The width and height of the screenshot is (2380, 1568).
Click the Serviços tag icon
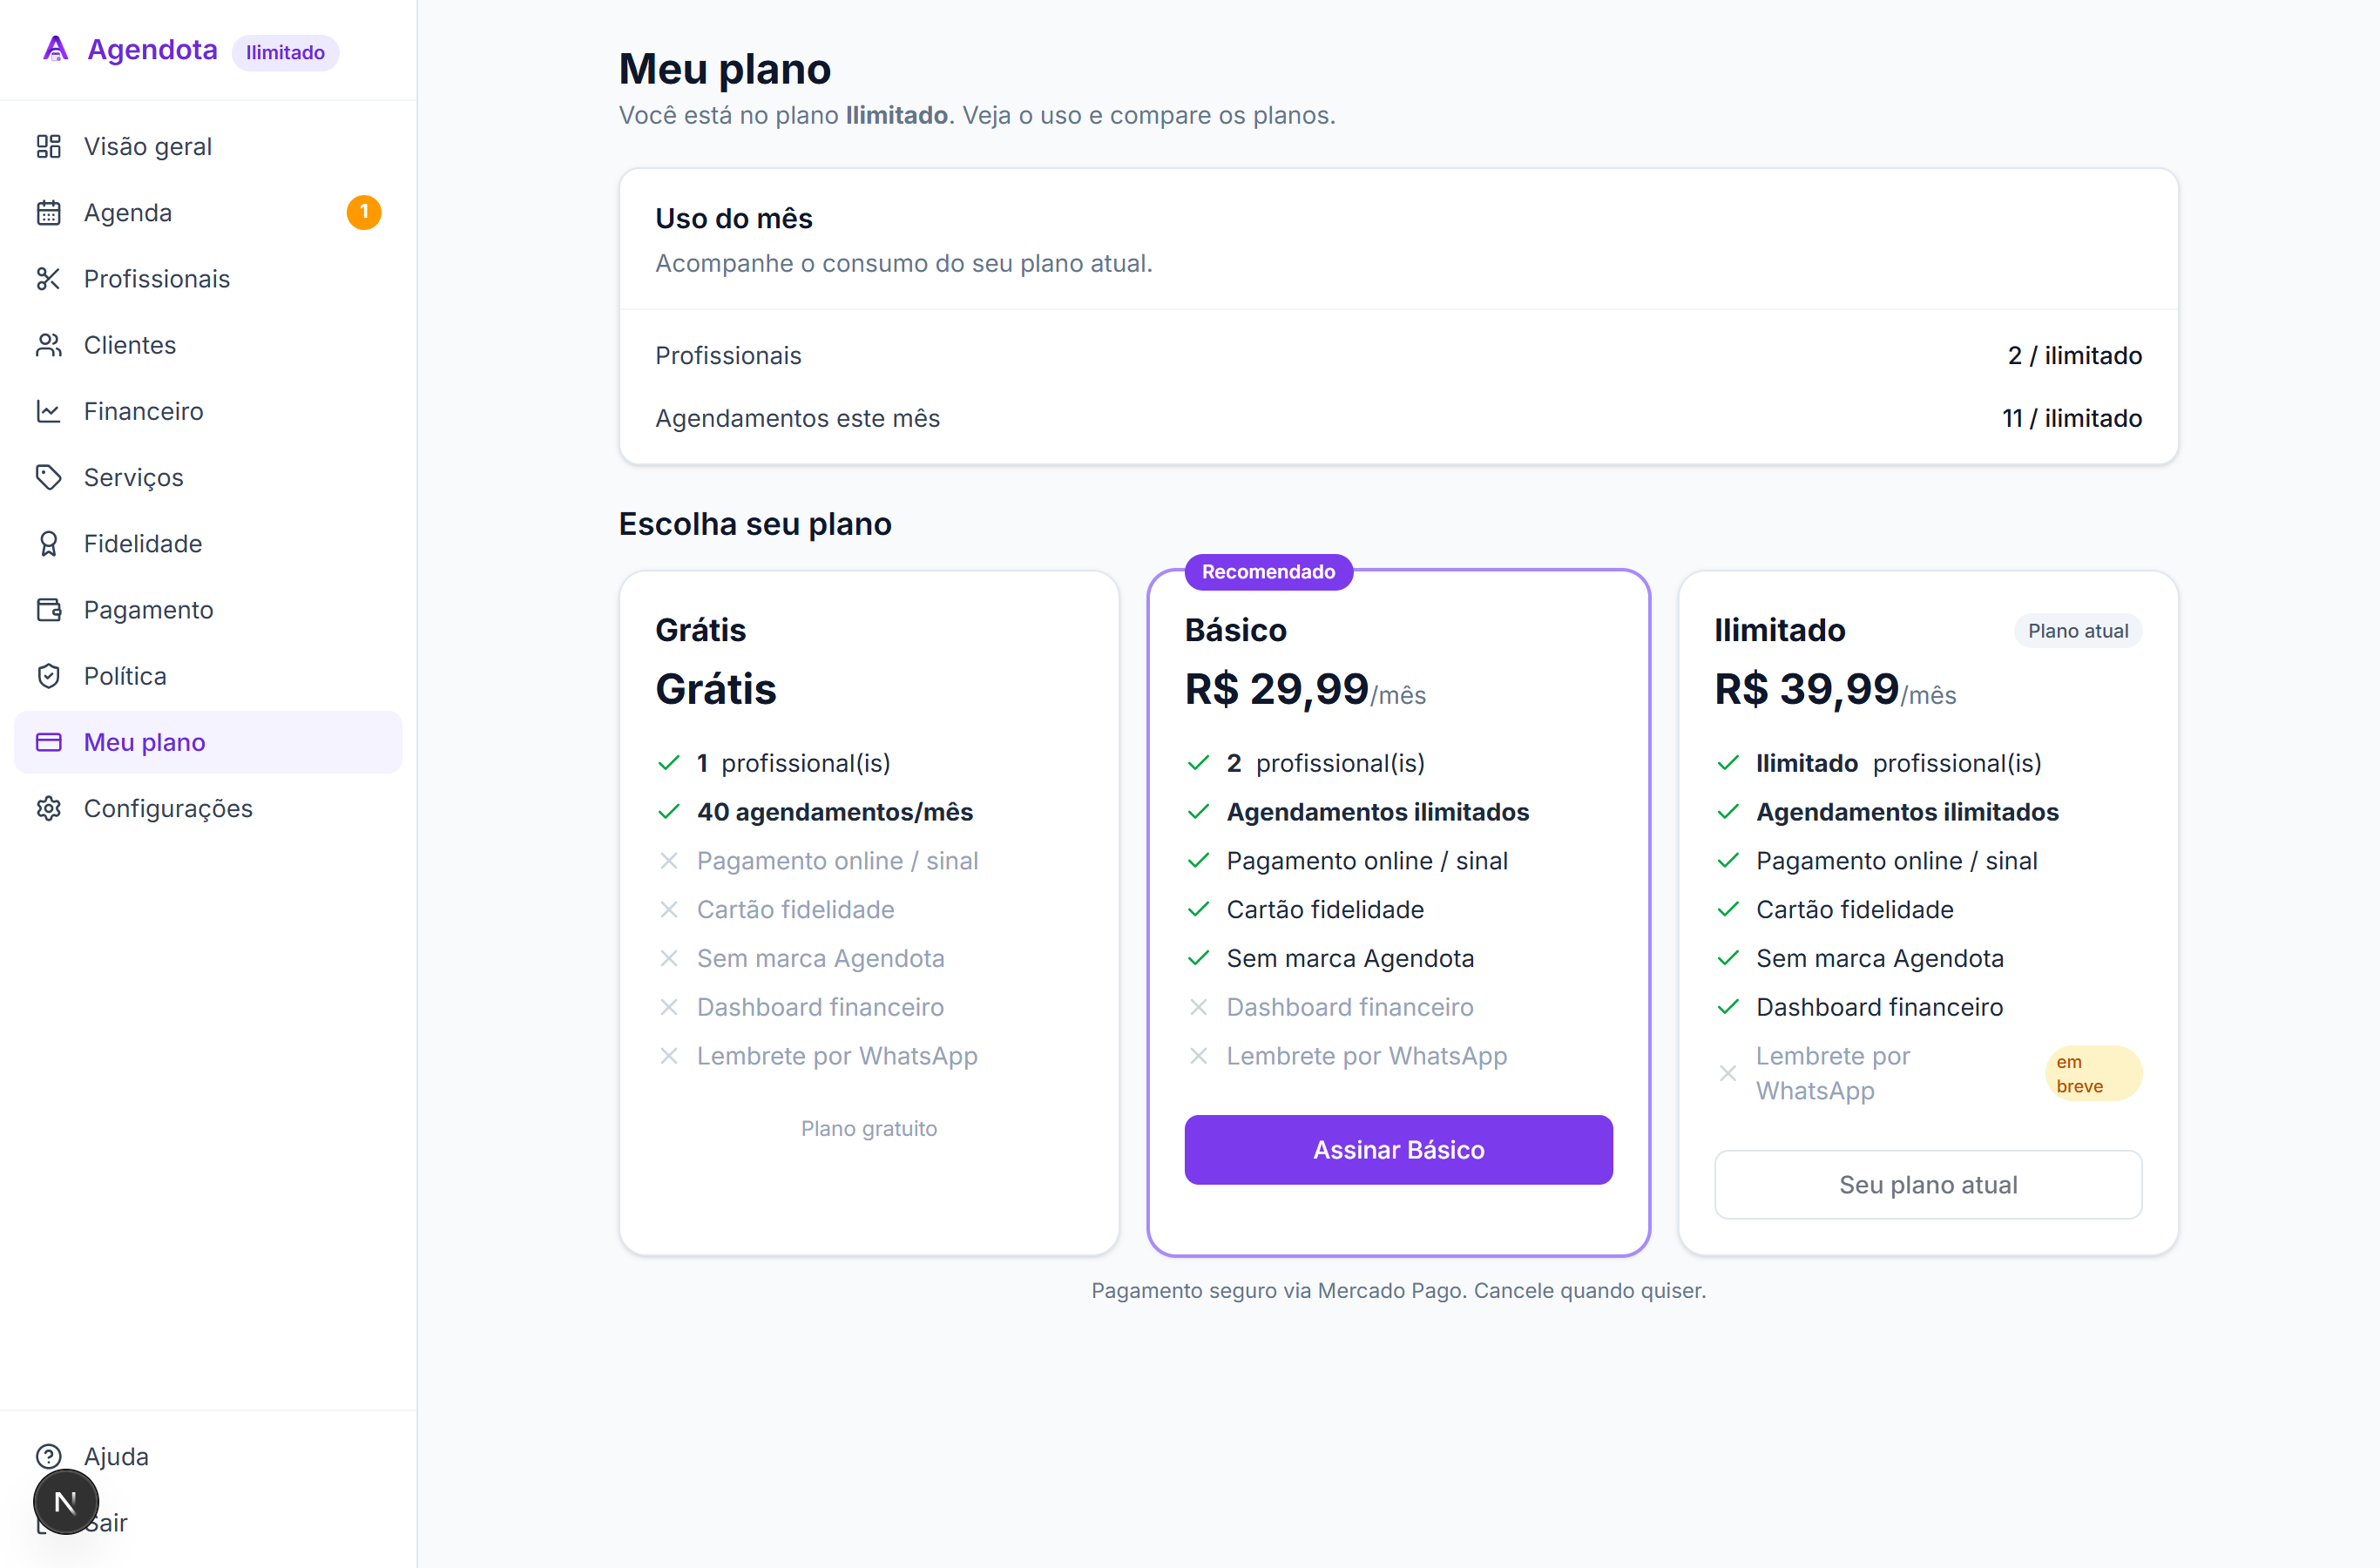pos(49,477)
